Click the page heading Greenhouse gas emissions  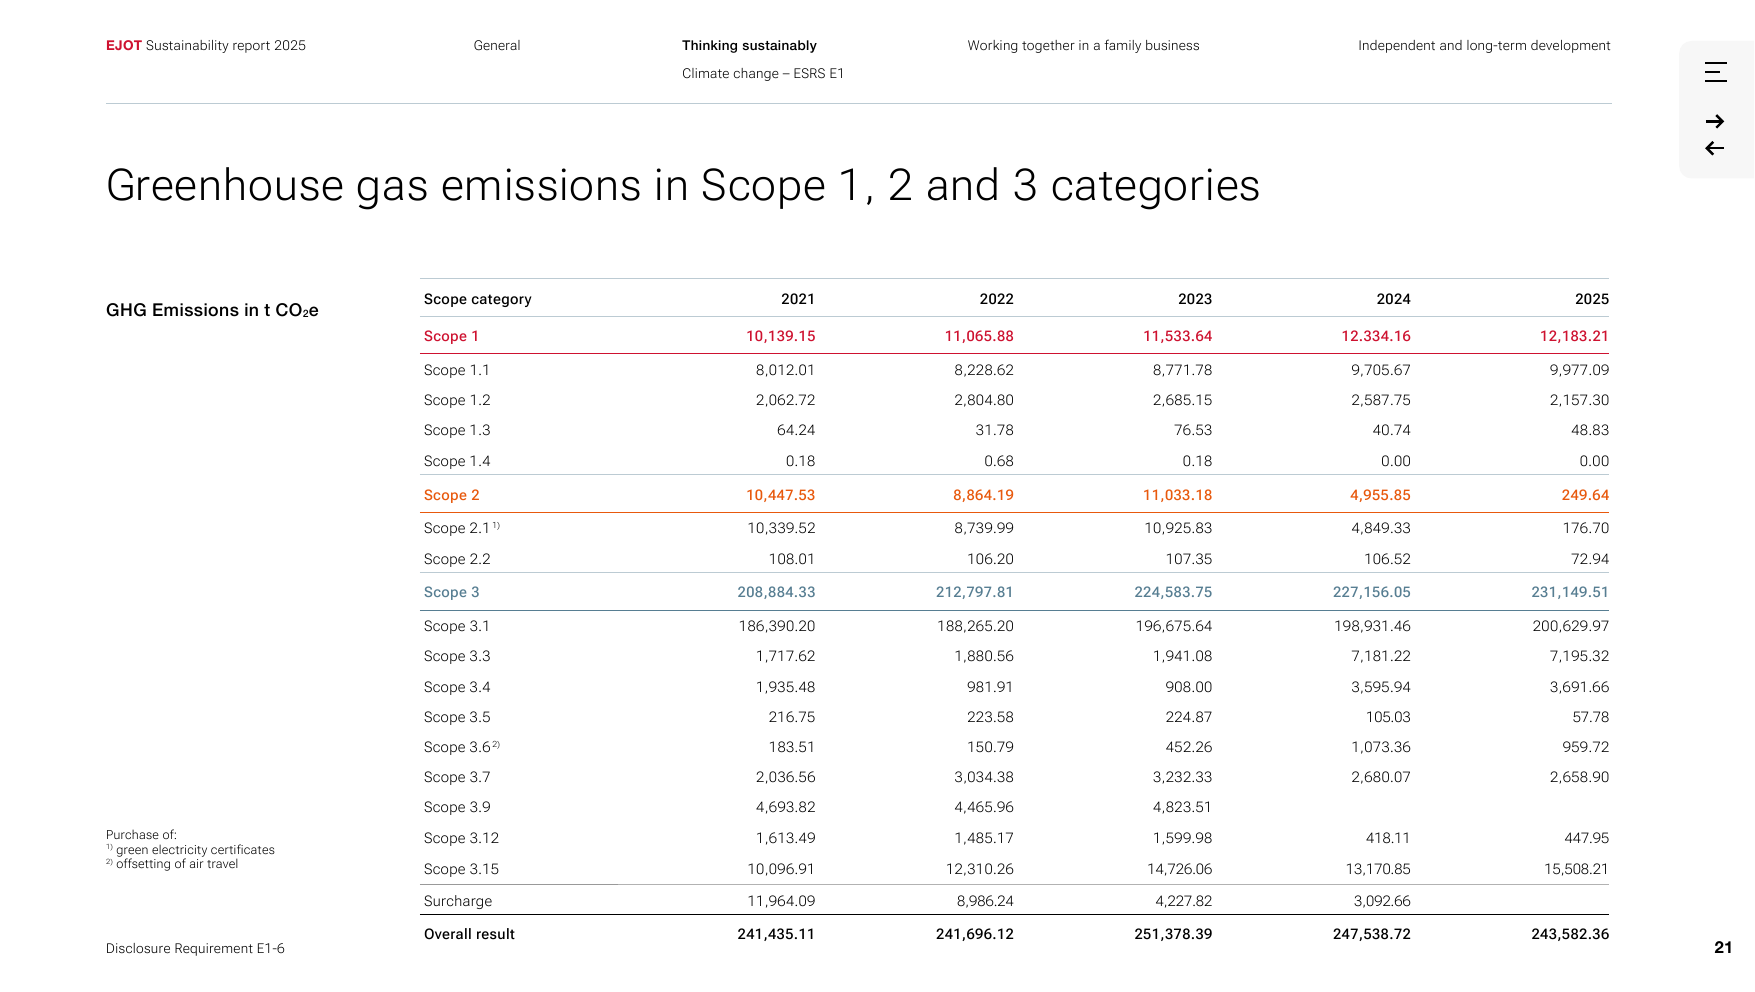click(683, 186)
